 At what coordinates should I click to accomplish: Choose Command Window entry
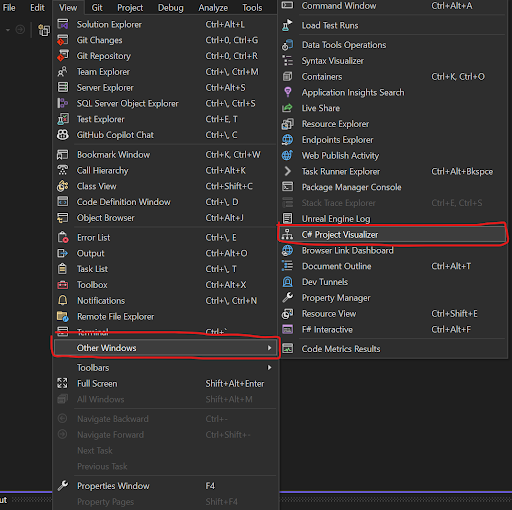click(392, 6)
